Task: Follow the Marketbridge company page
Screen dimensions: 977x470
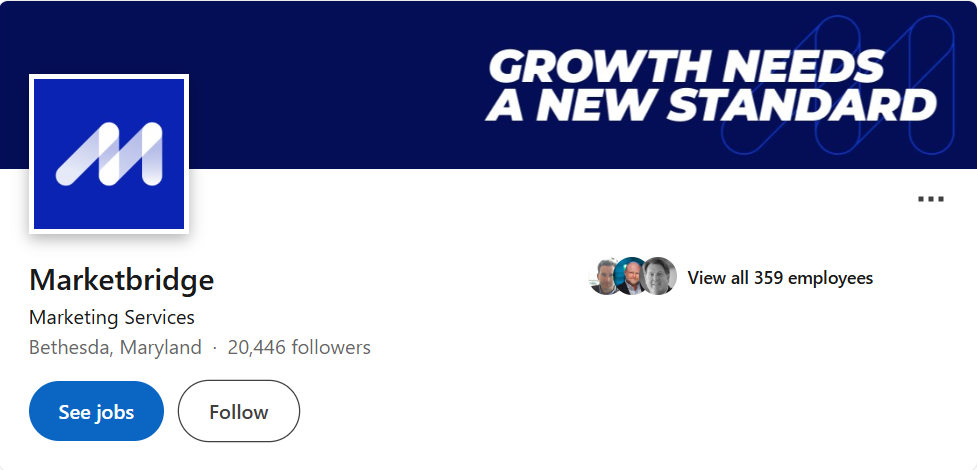Action: pos(238,411)
